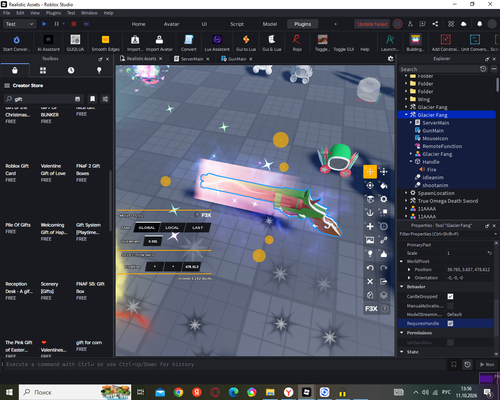Open the File menu
500x400 pixels.
tap(6, 13)
